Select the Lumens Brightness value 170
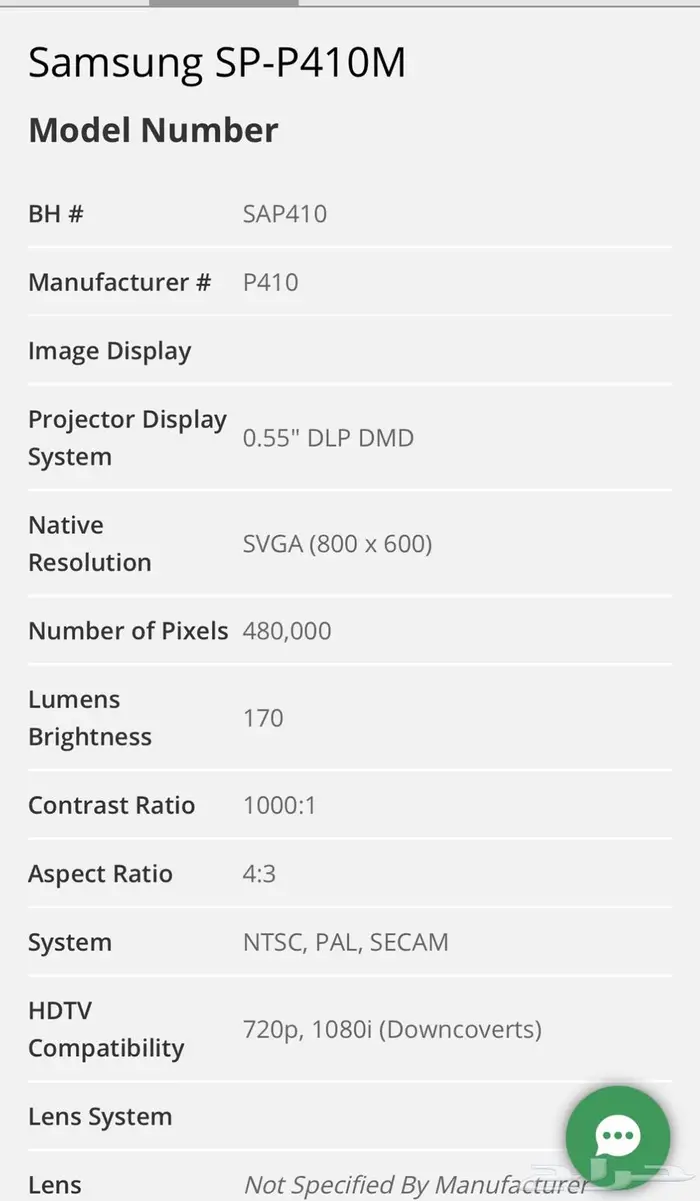The image size is (700, 1201). [263, 718]
